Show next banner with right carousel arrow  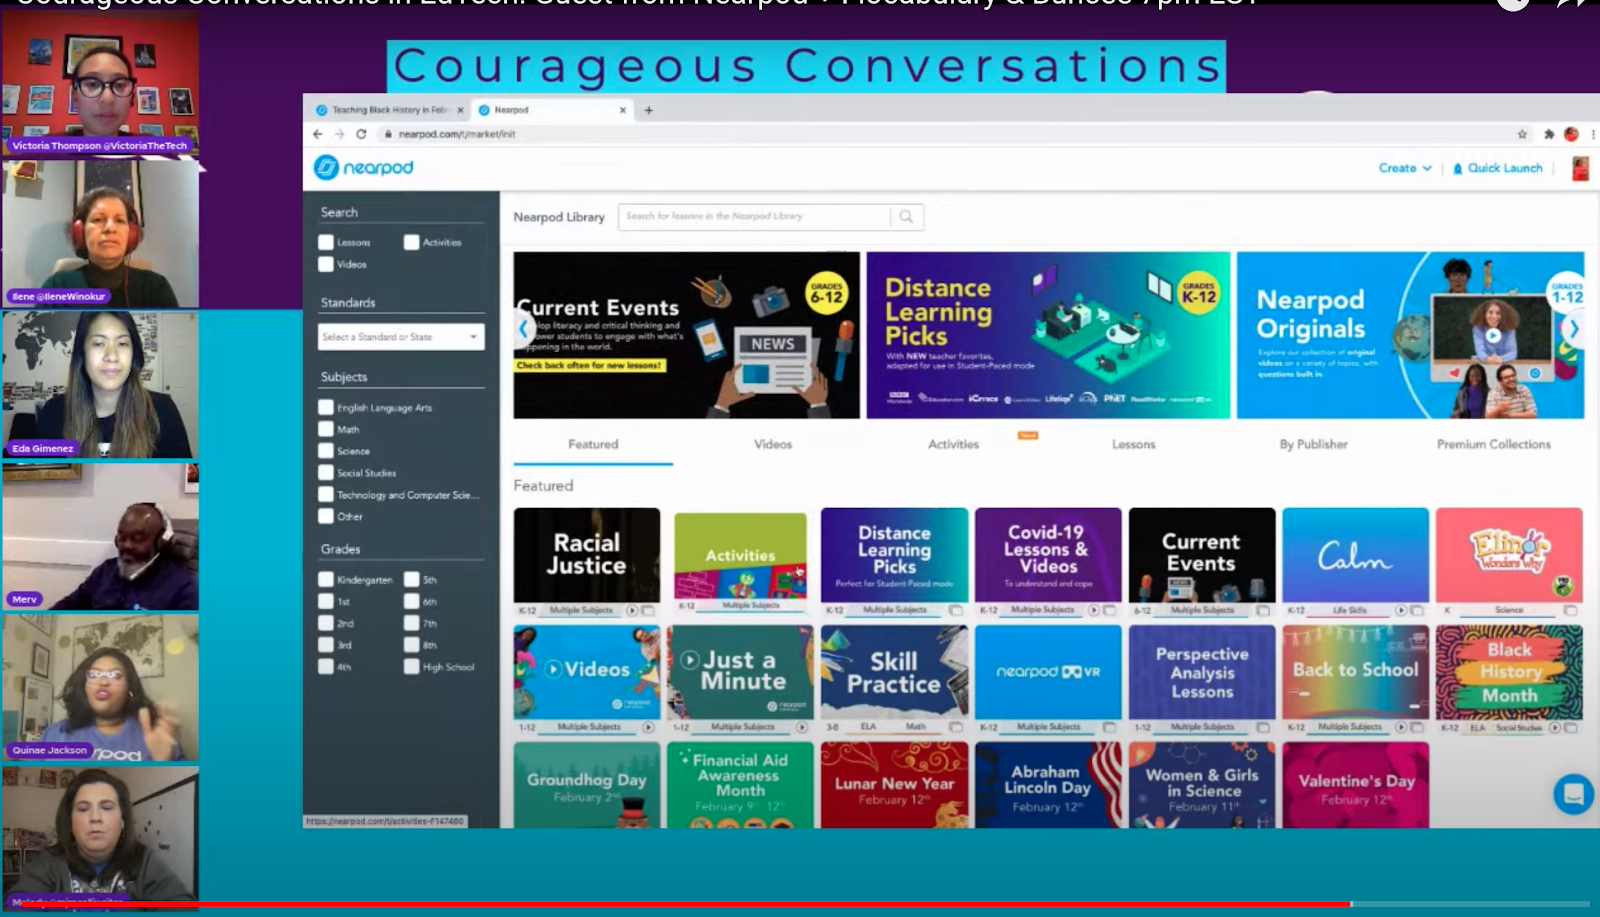coord(1573,328)
